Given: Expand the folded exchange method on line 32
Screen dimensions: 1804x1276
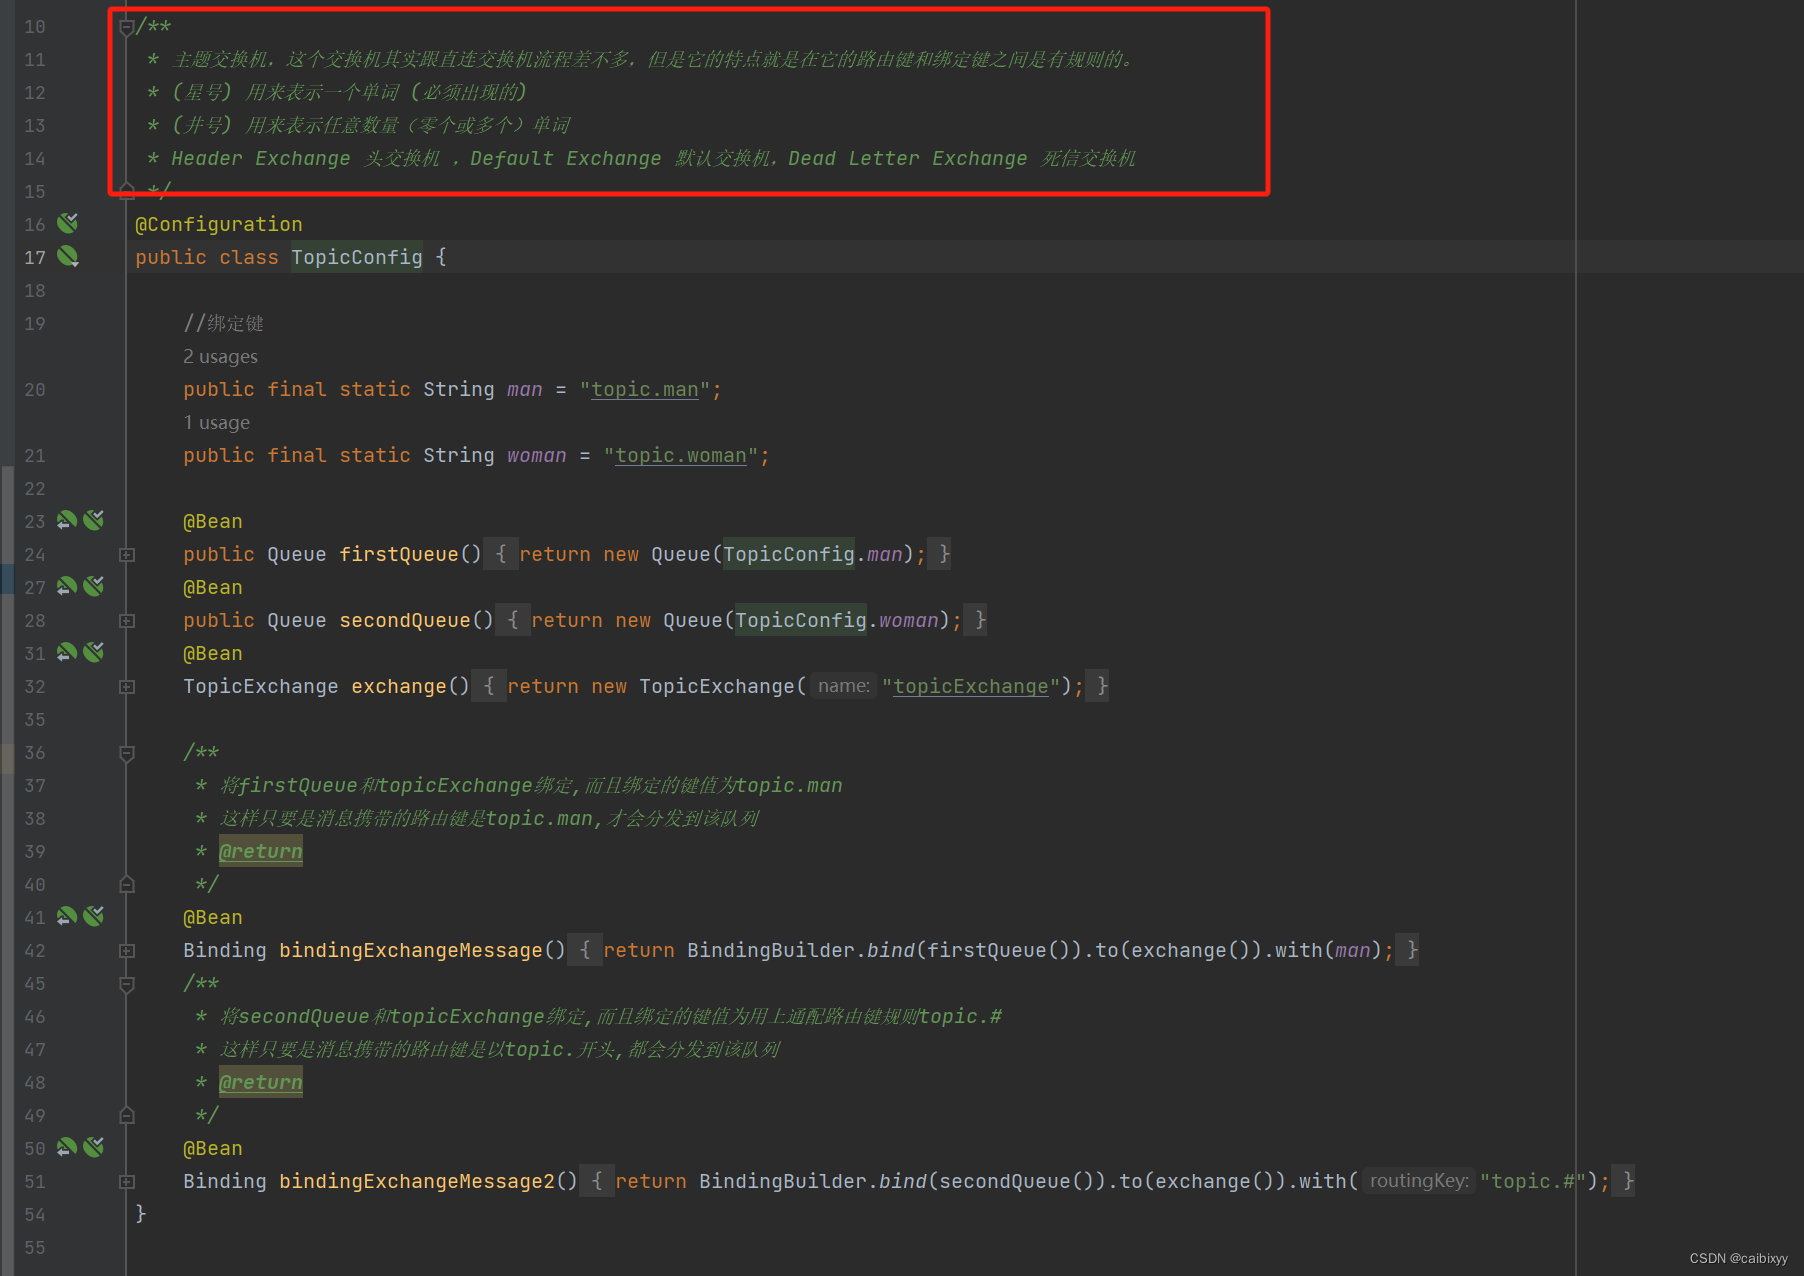Looking at the screenshot, I should coord(127,686).
